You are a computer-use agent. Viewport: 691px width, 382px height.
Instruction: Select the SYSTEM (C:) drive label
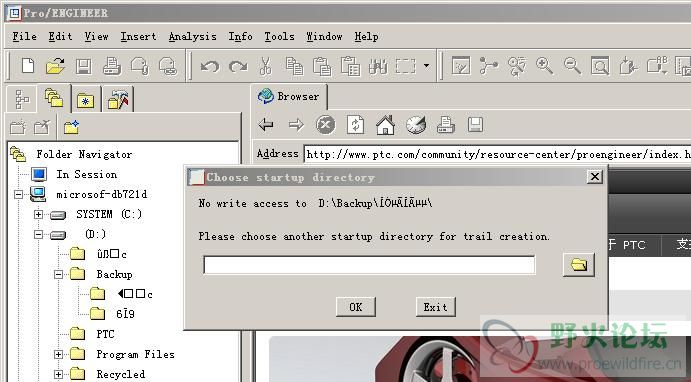point(109,215)
